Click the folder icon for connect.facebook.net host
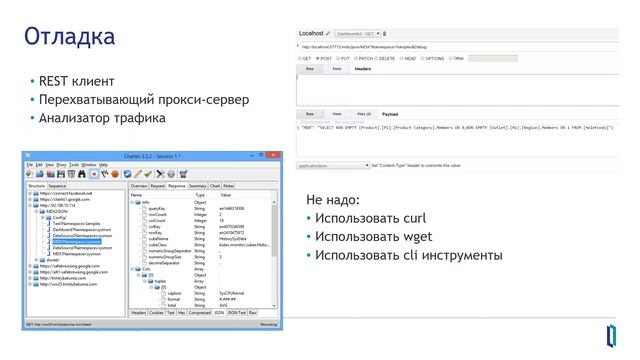 36,193
